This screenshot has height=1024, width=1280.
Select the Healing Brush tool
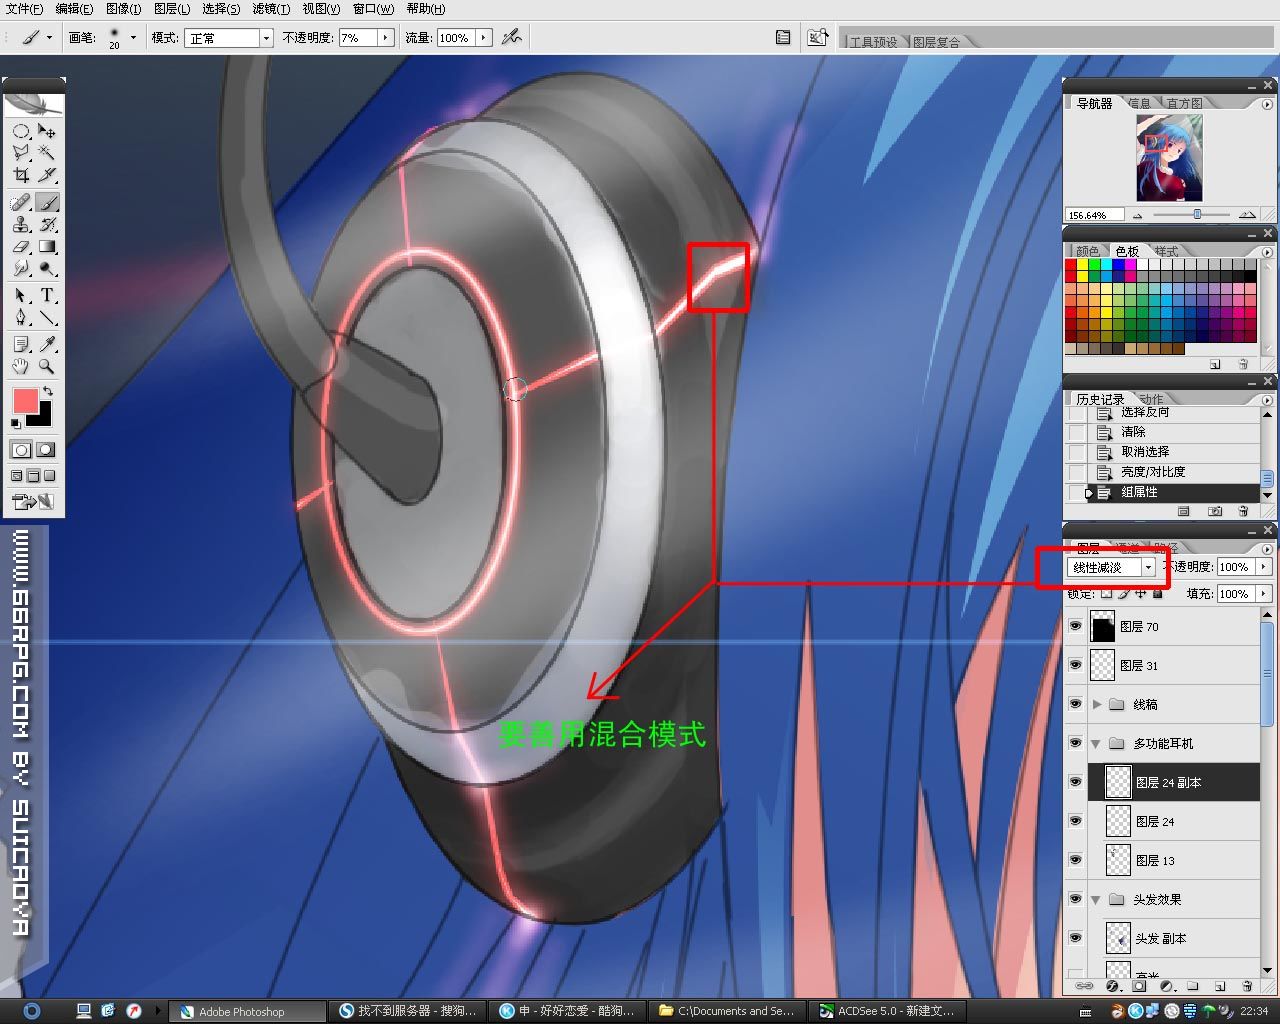pos(21,202)
